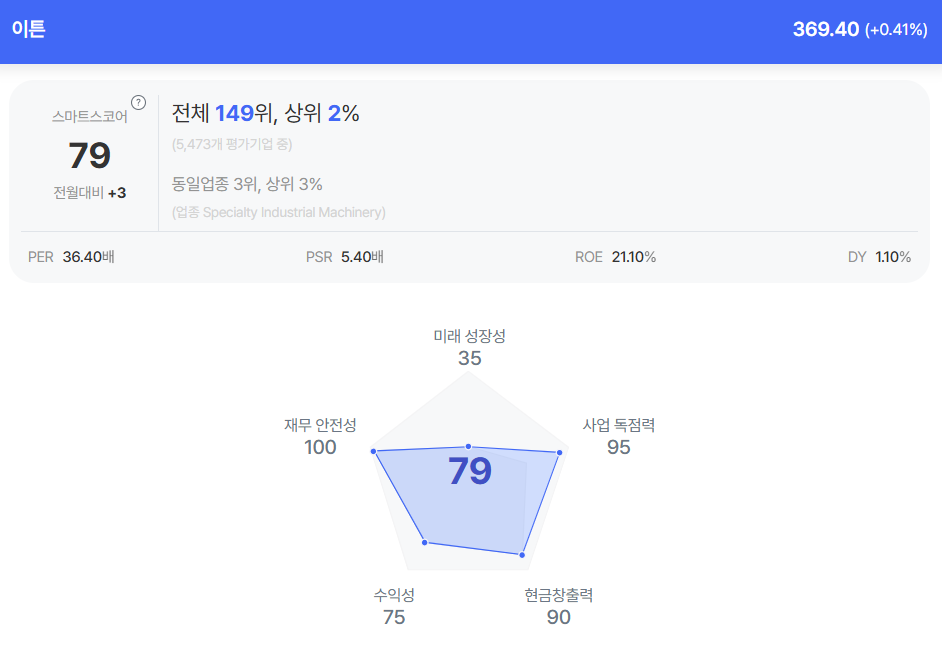Click the PER 36.40배 metric

pyautogui.click(x=71, y=257)
